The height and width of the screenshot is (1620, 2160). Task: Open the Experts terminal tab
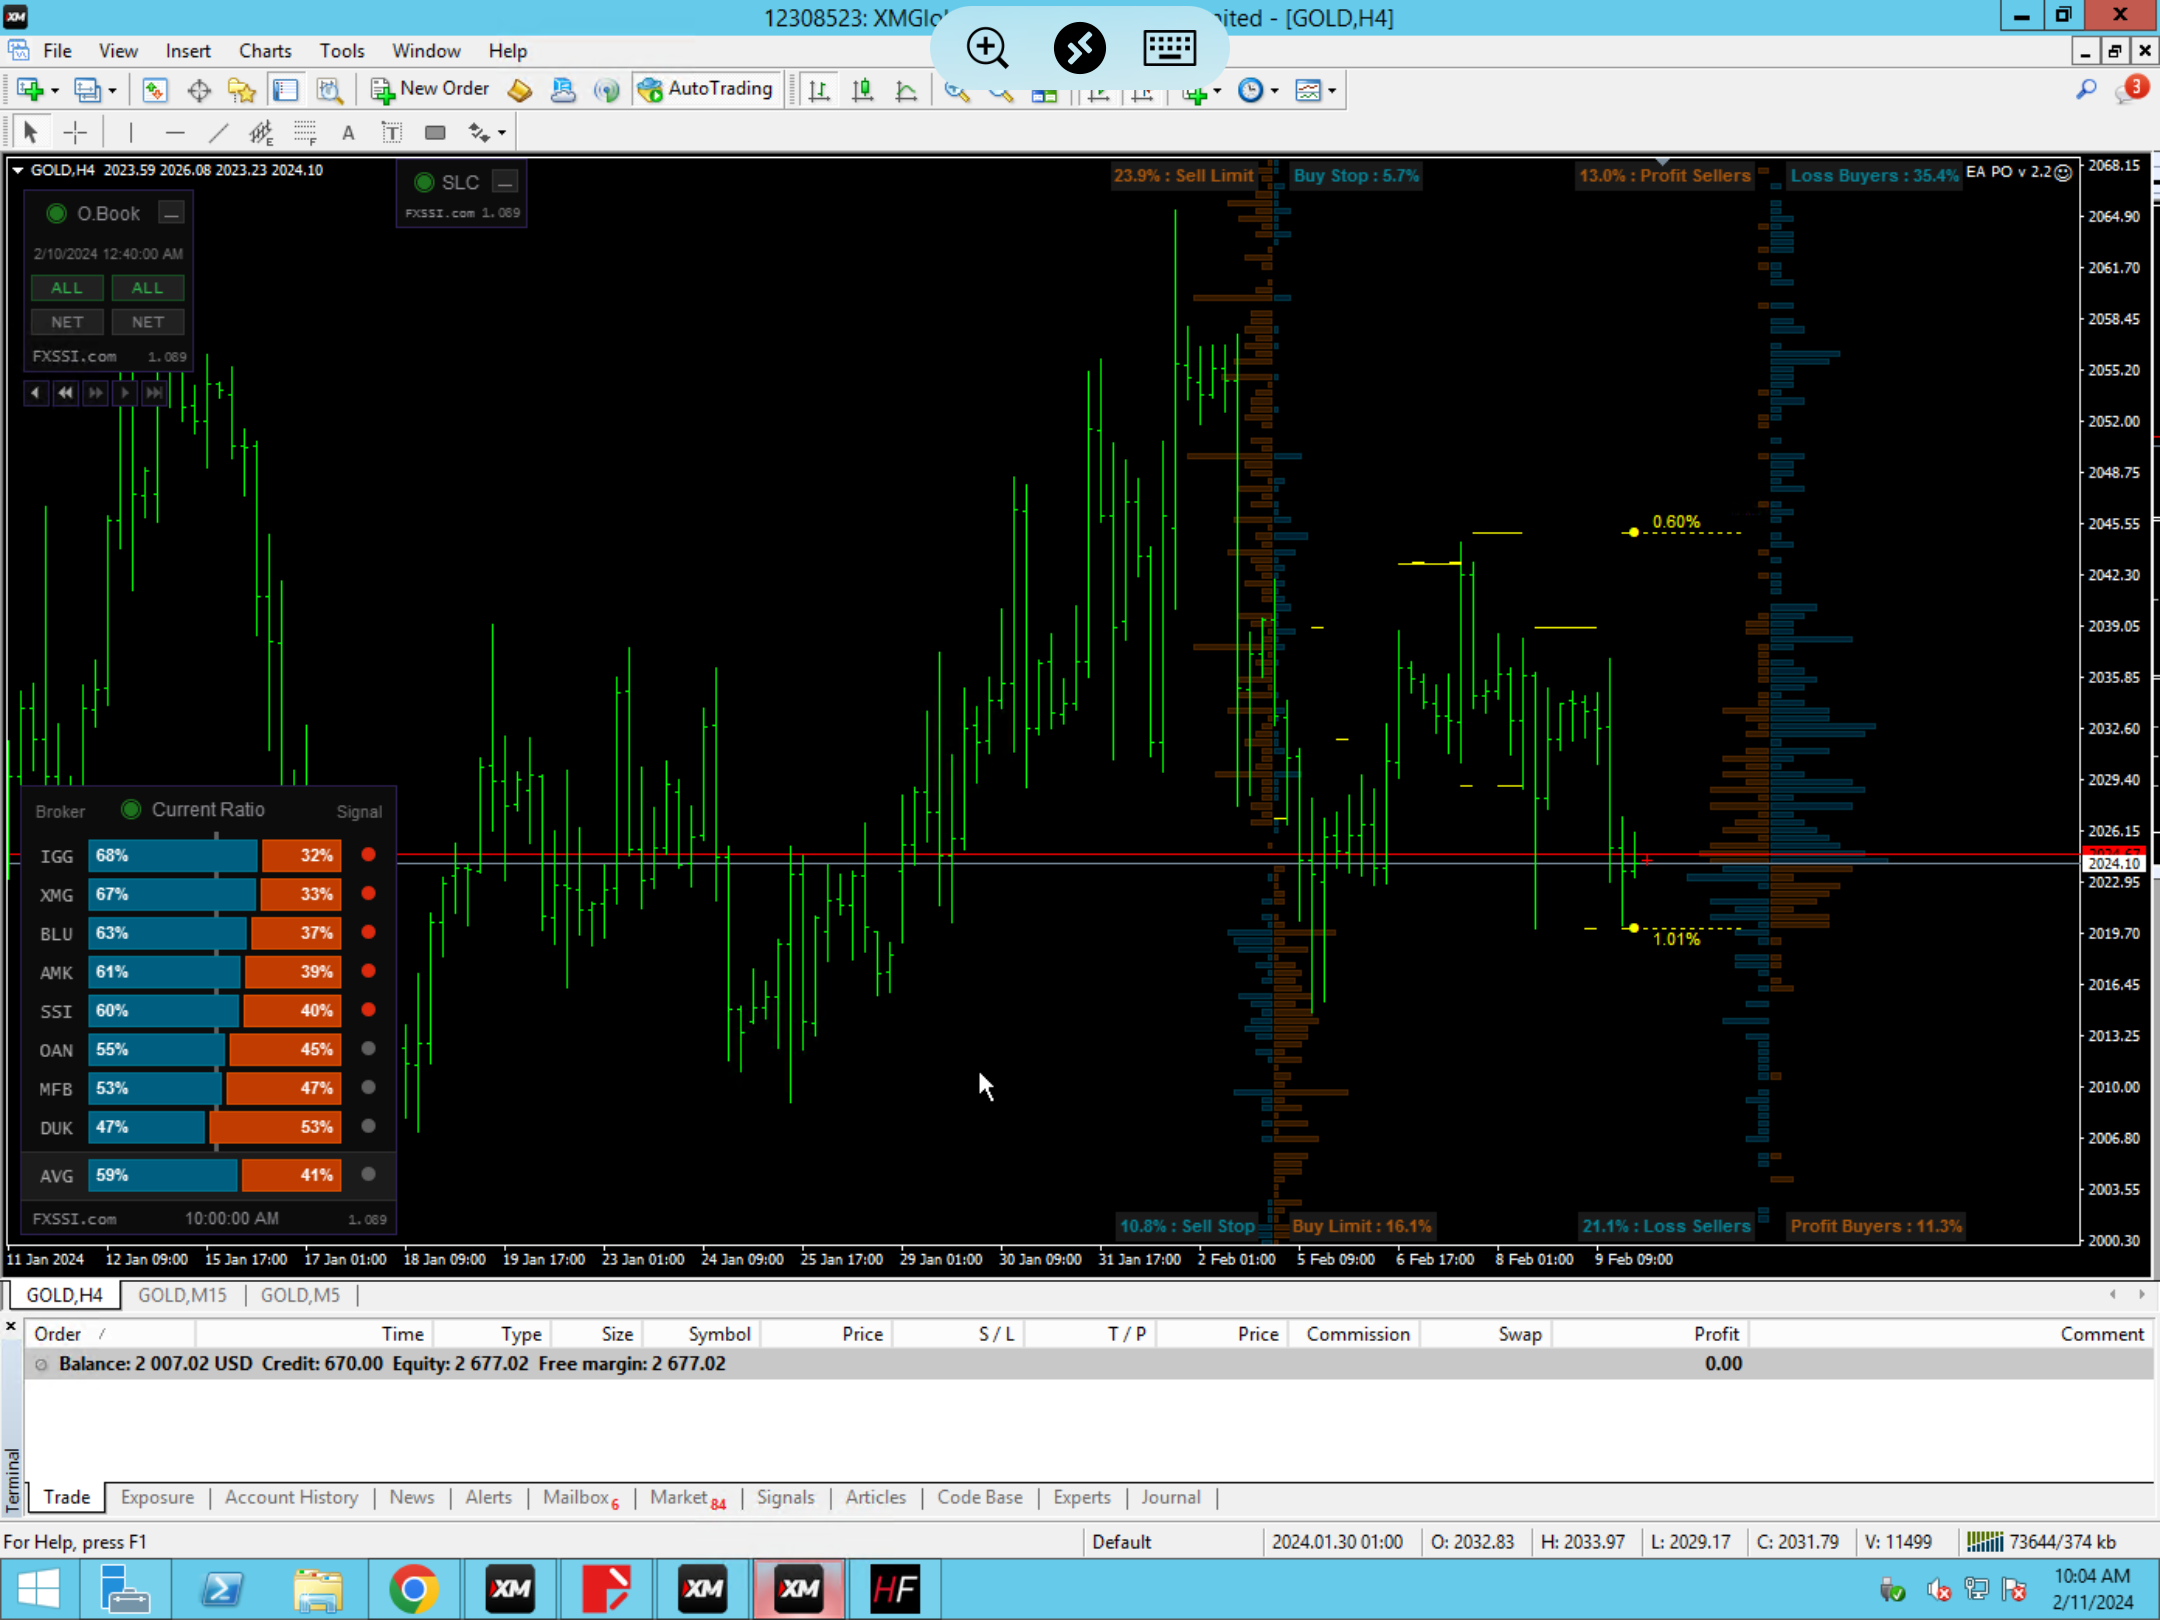pos(1082,1497)
